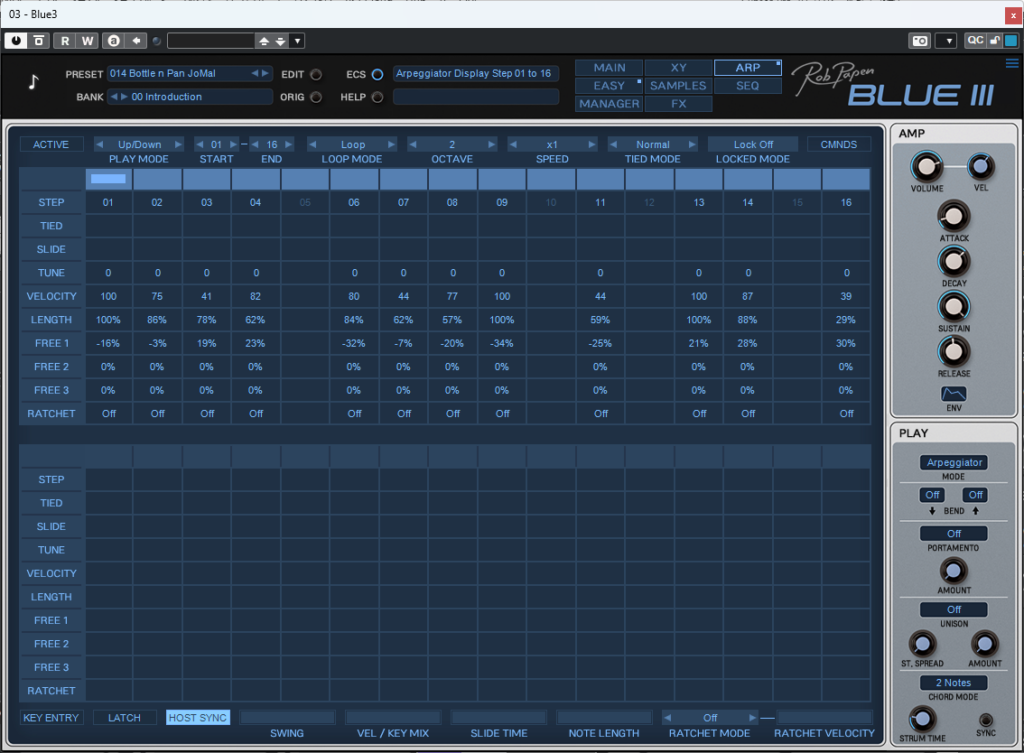The image size is (1024, 753).
Task: Open the Blue III hamburger menu icon
Action: click(x=1012, y=63)
